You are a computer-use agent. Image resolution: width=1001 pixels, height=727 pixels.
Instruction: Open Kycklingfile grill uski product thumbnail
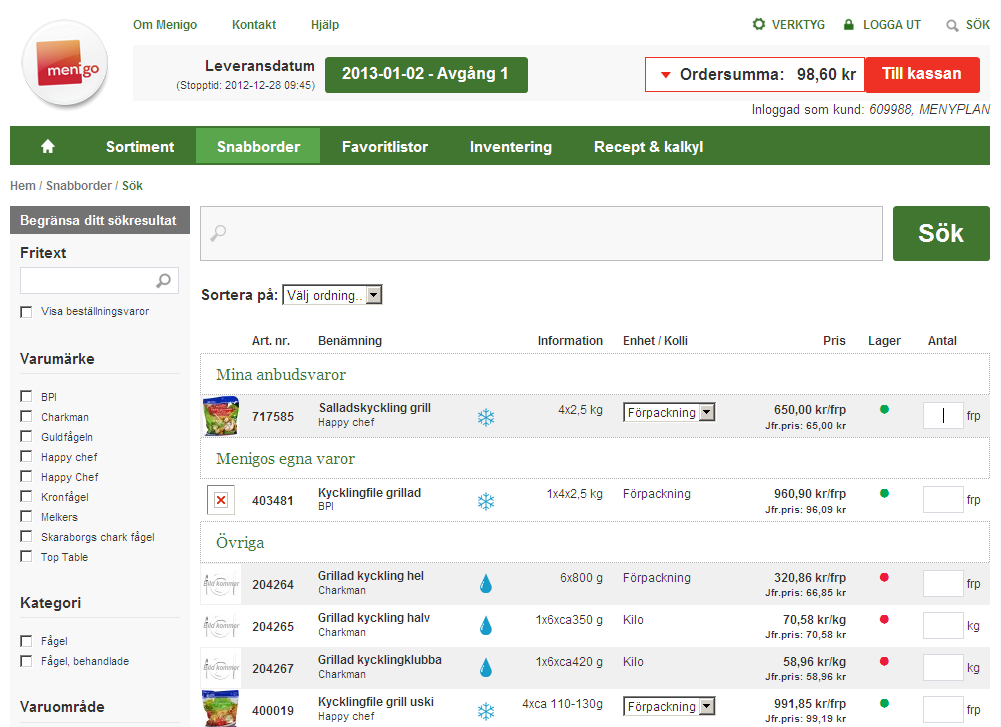pyautogui.click(x=221, y=708)
